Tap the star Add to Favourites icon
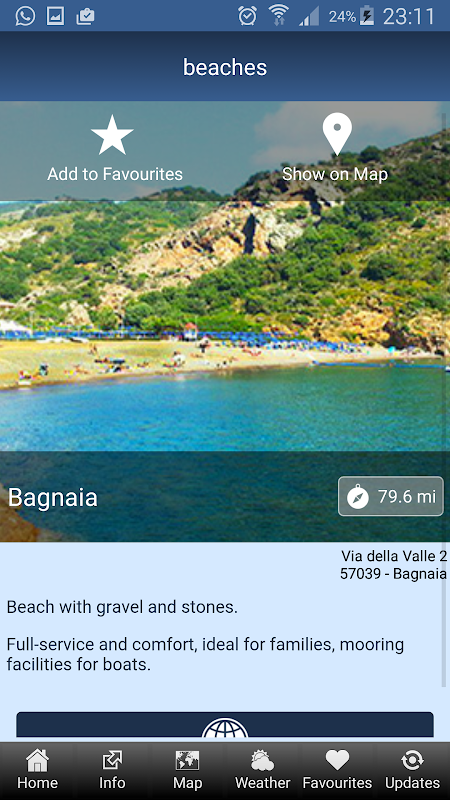The height and width of the screenshot is (800, 450). pos(112,135)
